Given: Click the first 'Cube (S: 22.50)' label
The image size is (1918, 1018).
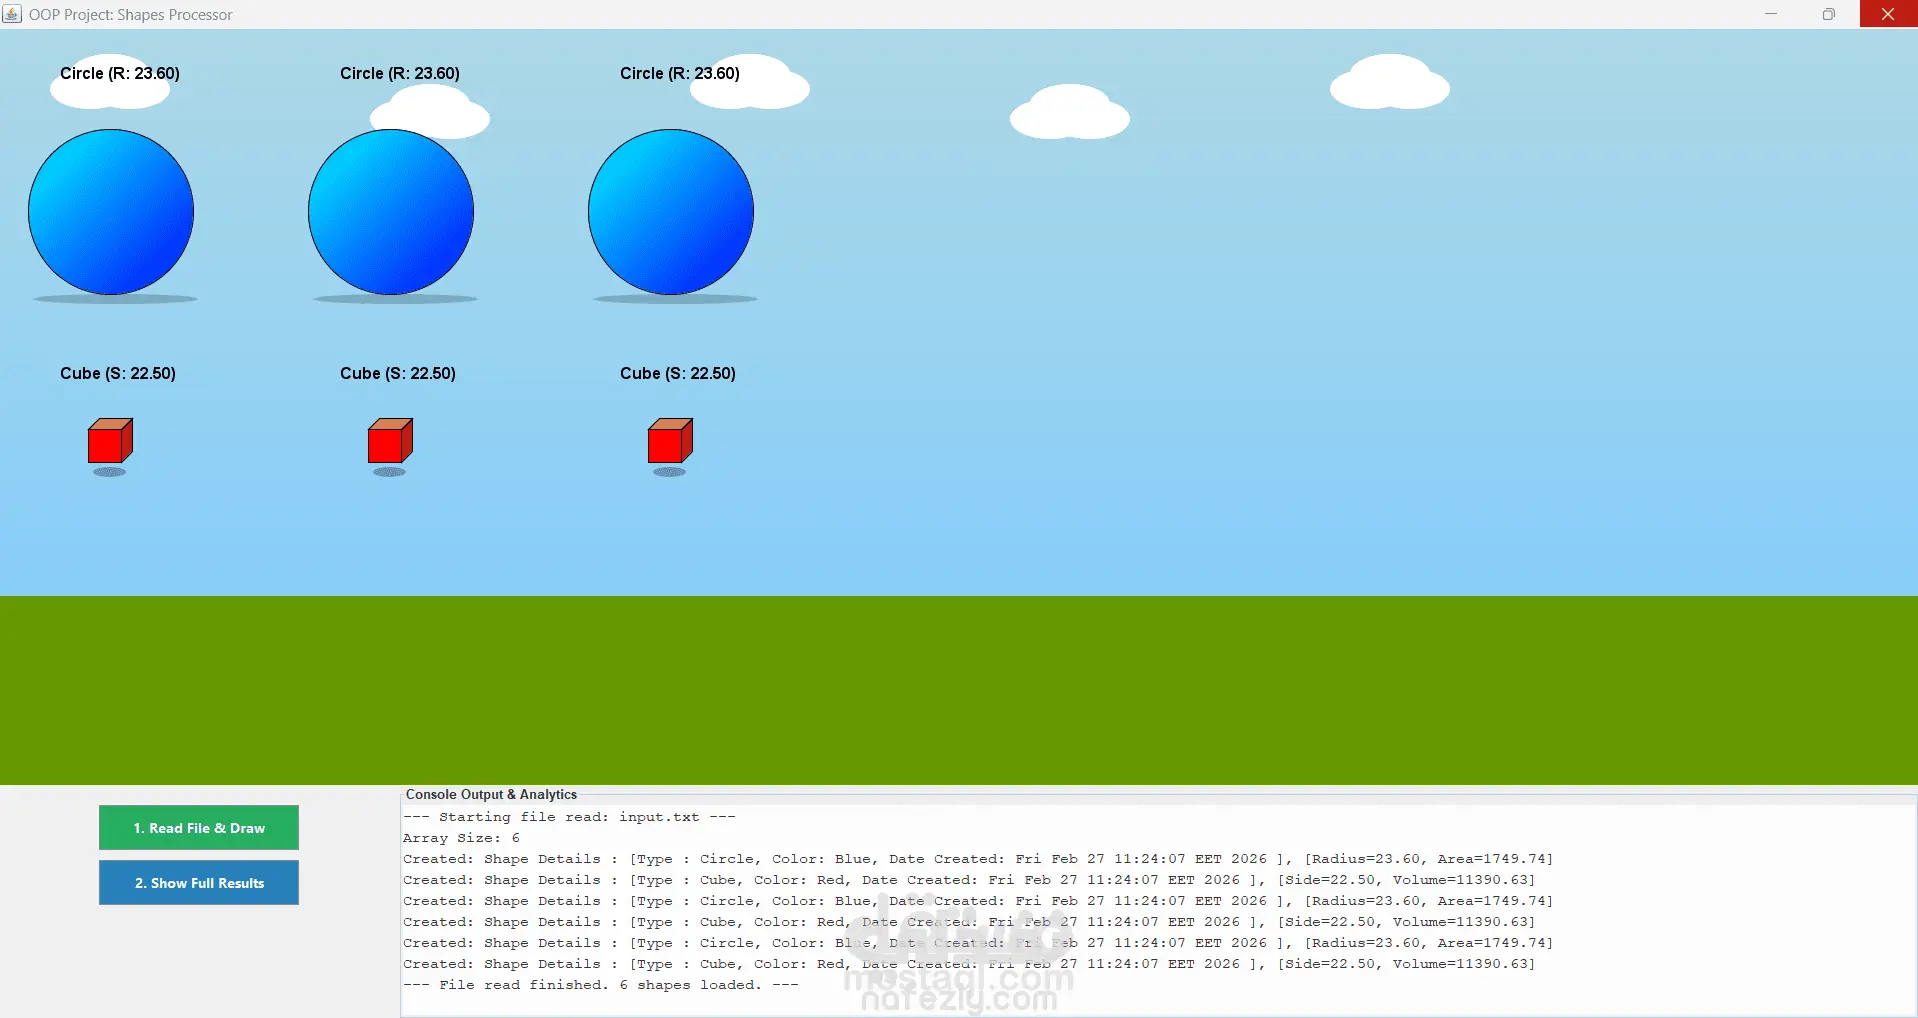Looking at the screenshot, I should [118, 373].
